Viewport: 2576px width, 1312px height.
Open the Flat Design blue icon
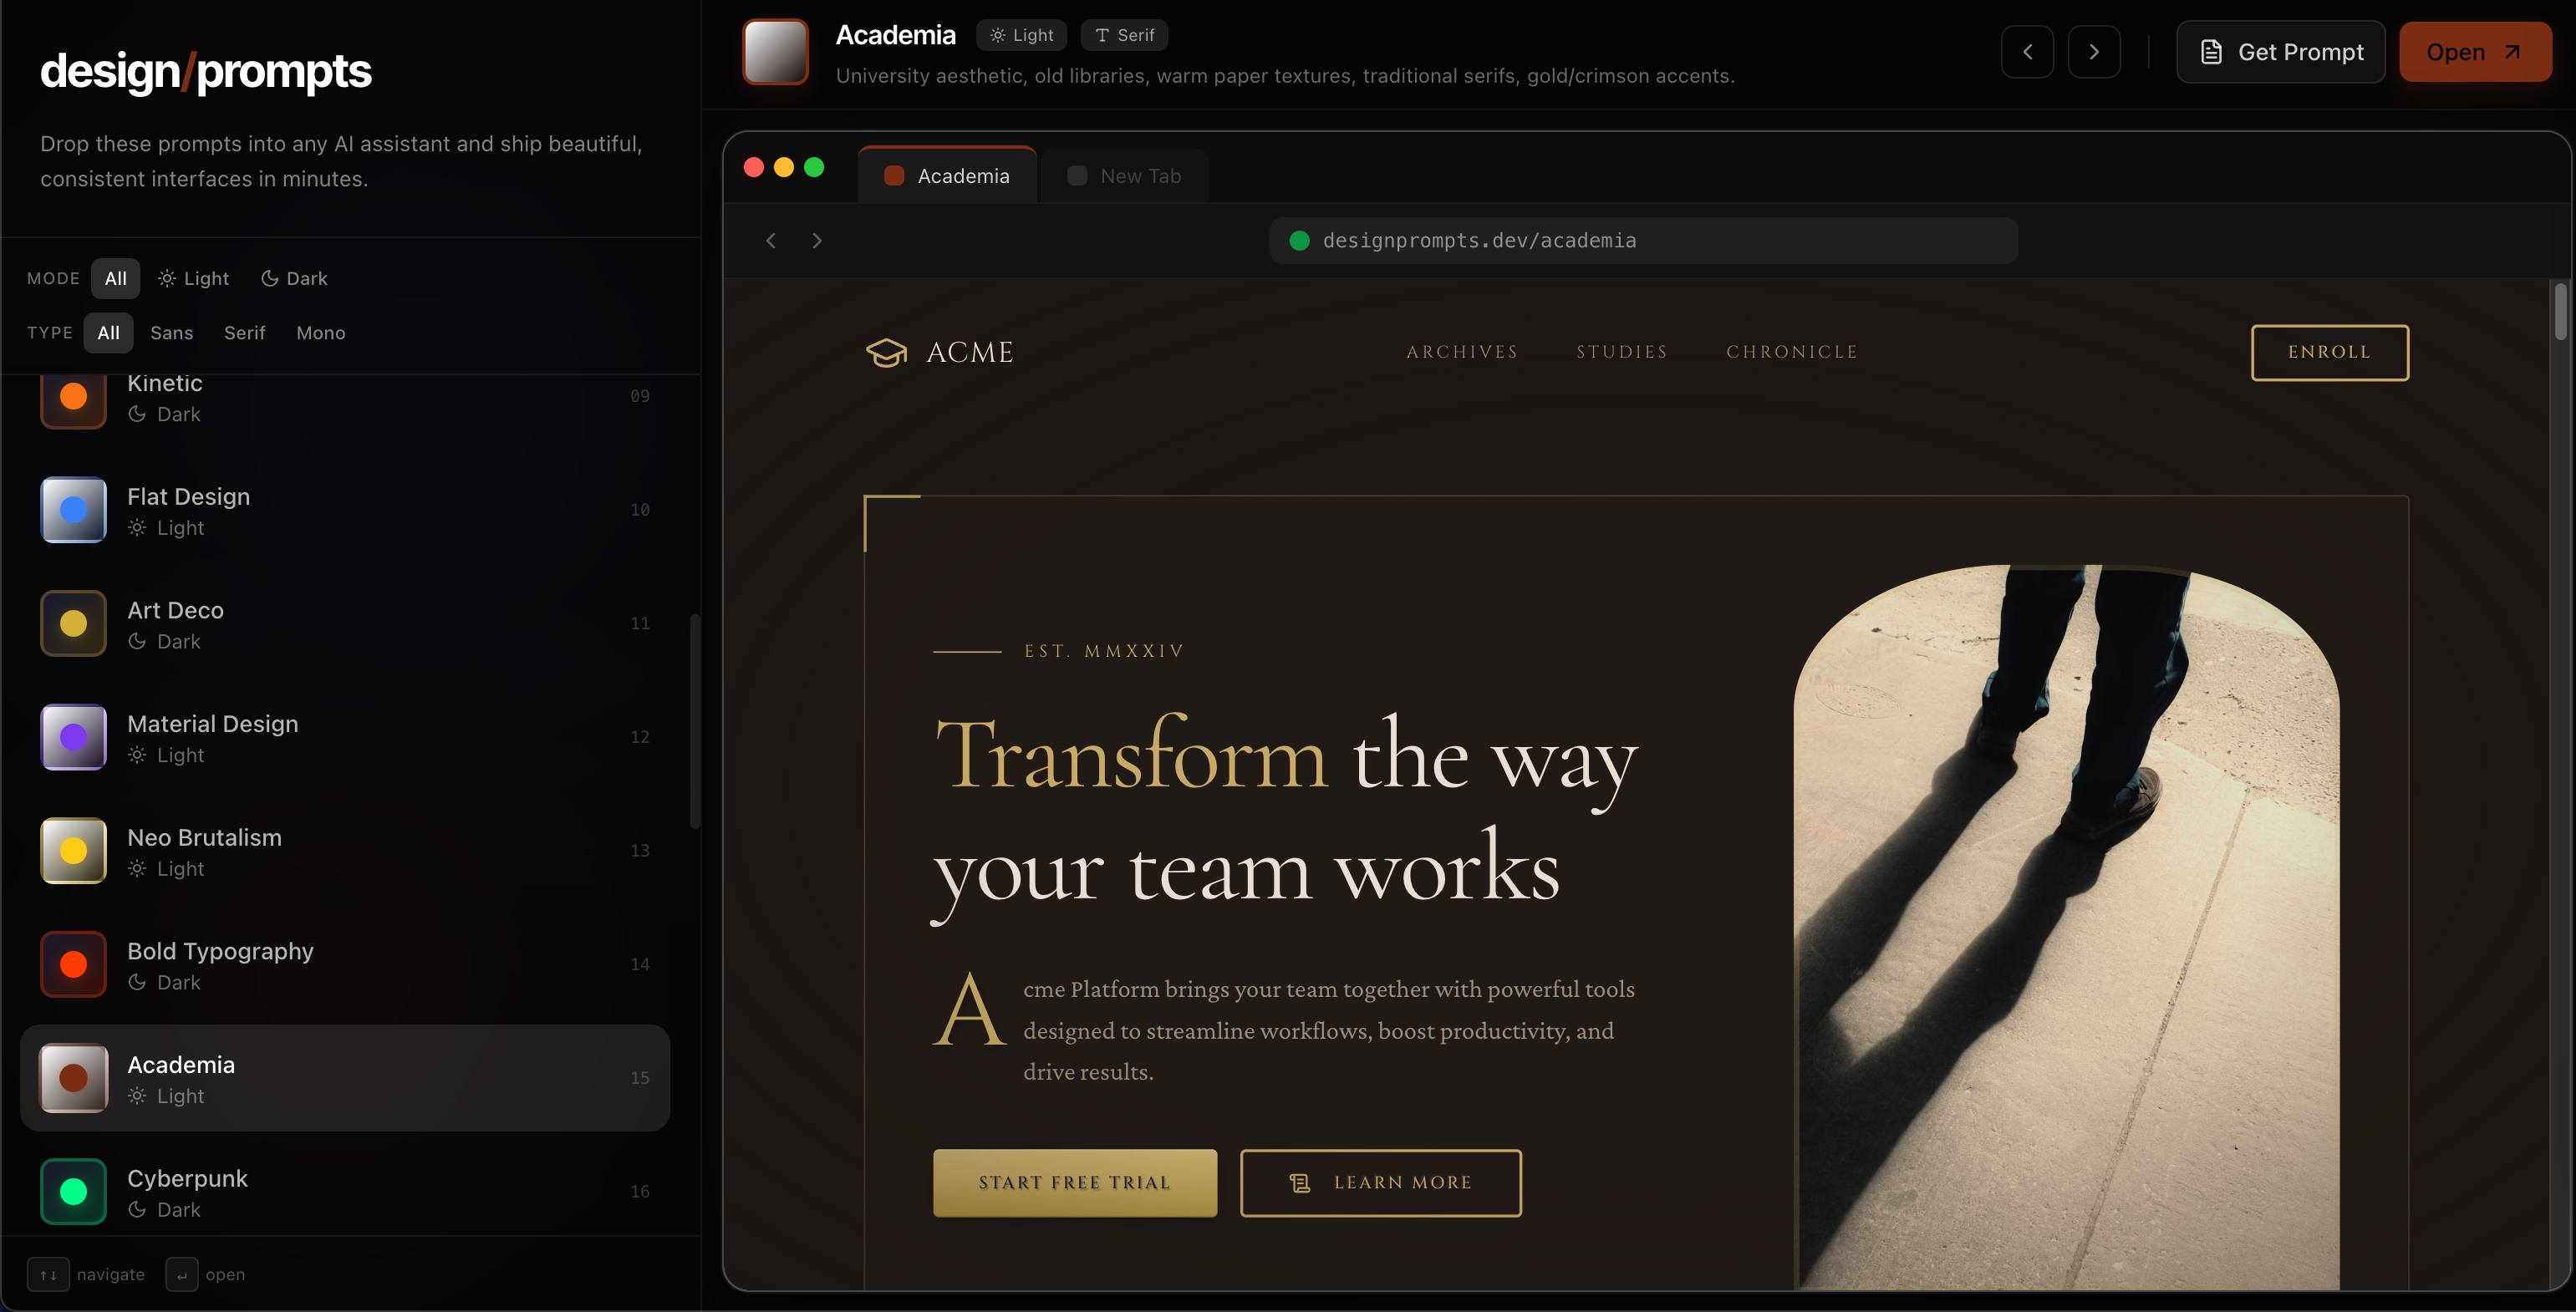[73, 510]
